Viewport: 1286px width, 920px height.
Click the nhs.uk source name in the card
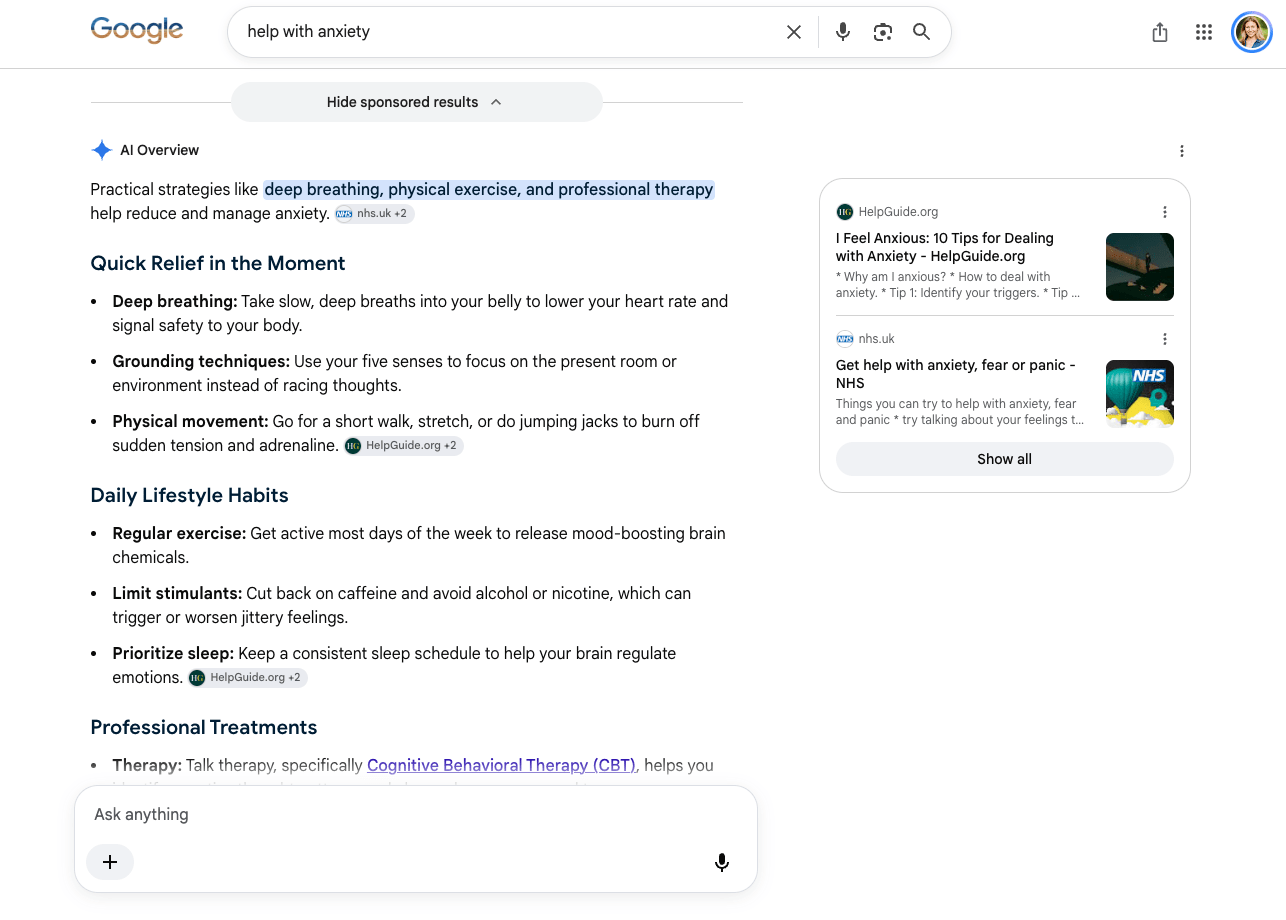pyautogui.click(x=877, y=339)
